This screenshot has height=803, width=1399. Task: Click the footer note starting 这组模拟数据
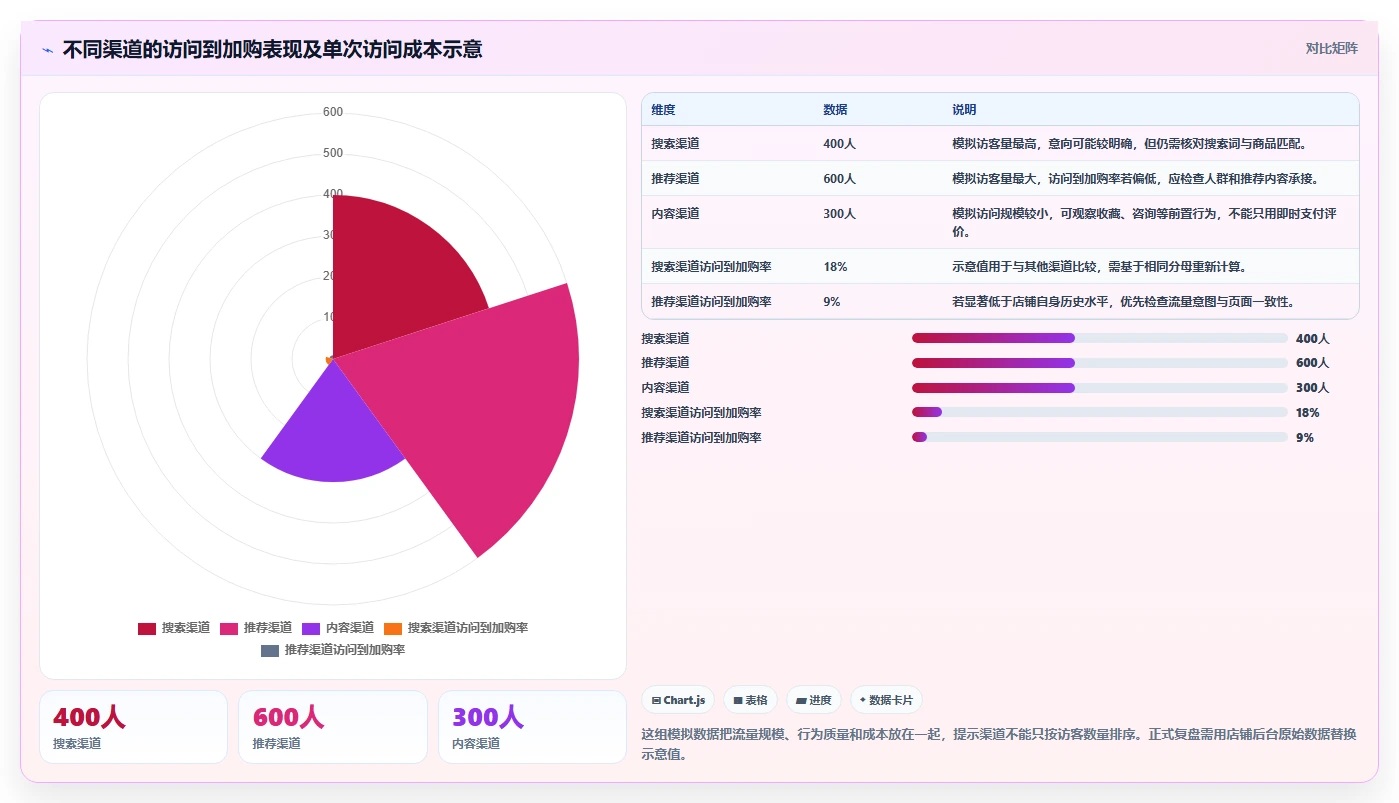pos(1000,744)
